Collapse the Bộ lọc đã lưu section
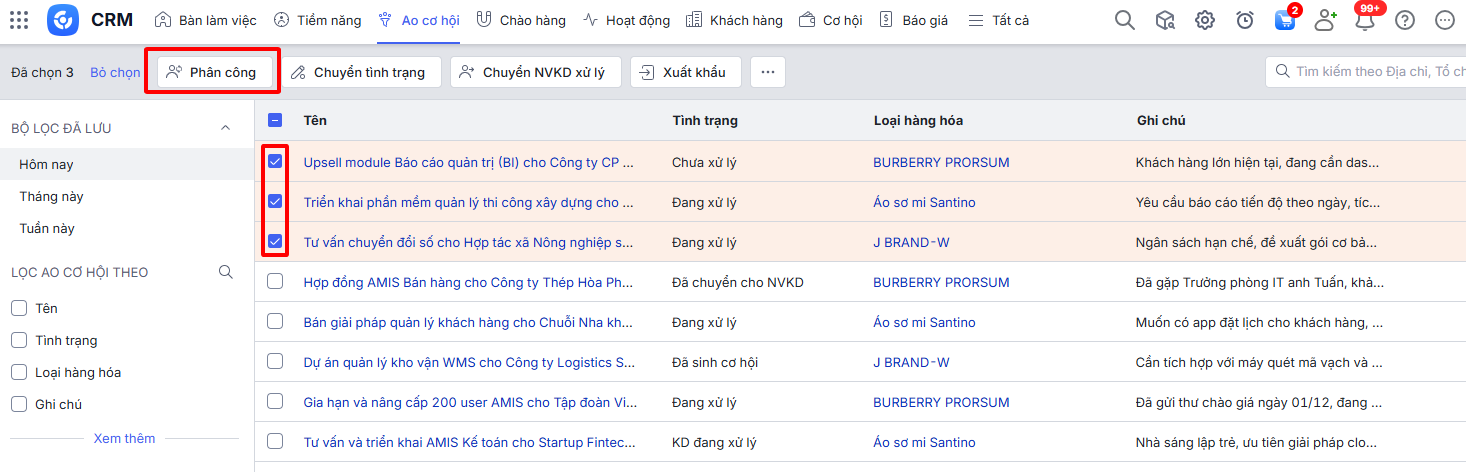Viewport: 1466px width, 472px height. [x=225, y=128]
